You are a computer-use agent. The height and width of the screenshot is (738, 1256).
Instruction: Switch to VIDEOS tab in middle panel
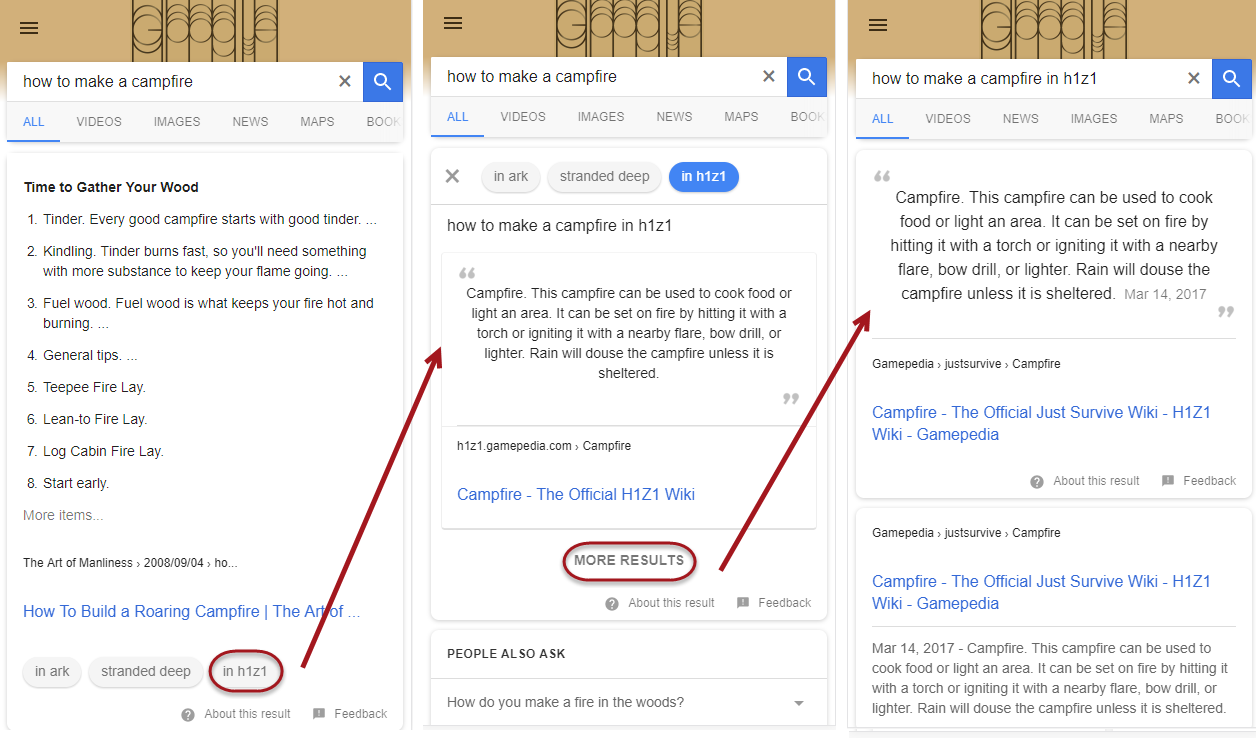[523, 117]
